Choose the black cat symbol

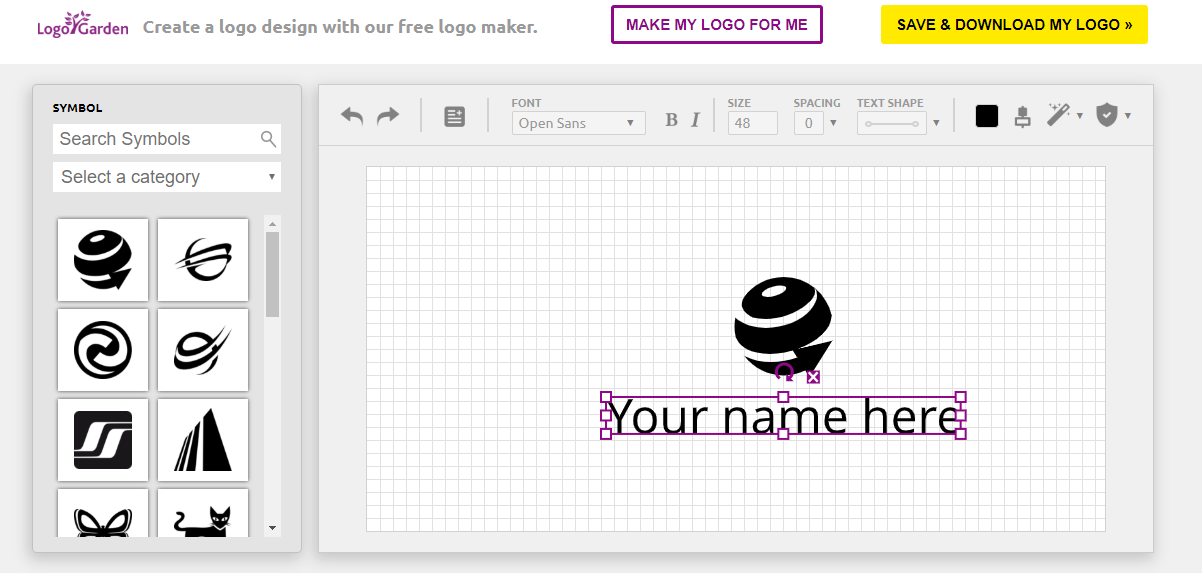coord(203,513)
